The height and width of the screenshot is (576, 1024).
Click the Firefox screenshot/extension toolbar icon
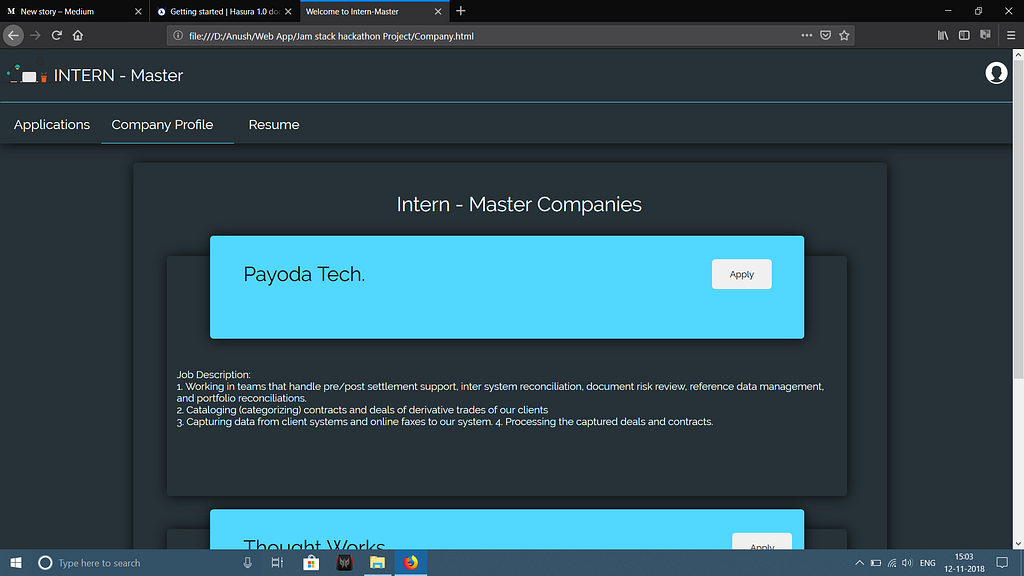click(985, 35)
